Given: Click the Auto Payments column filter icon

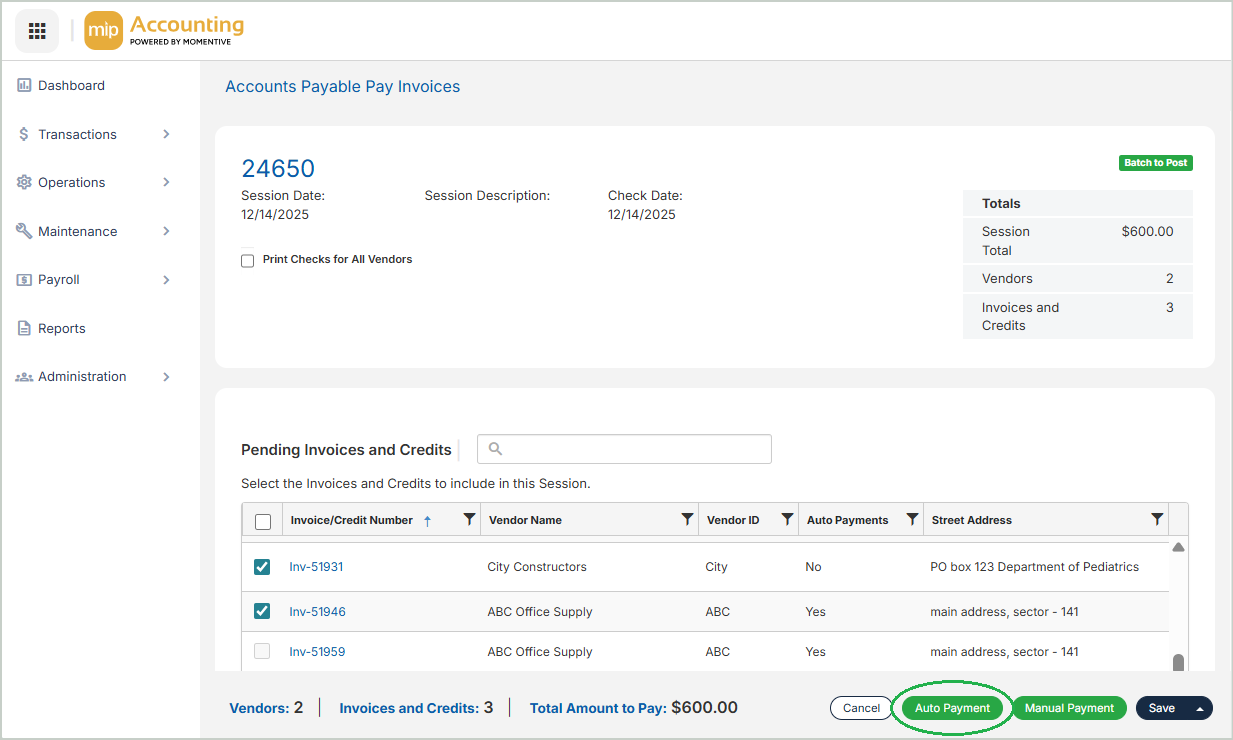Looking at the screenshot, I should (912, 520).
